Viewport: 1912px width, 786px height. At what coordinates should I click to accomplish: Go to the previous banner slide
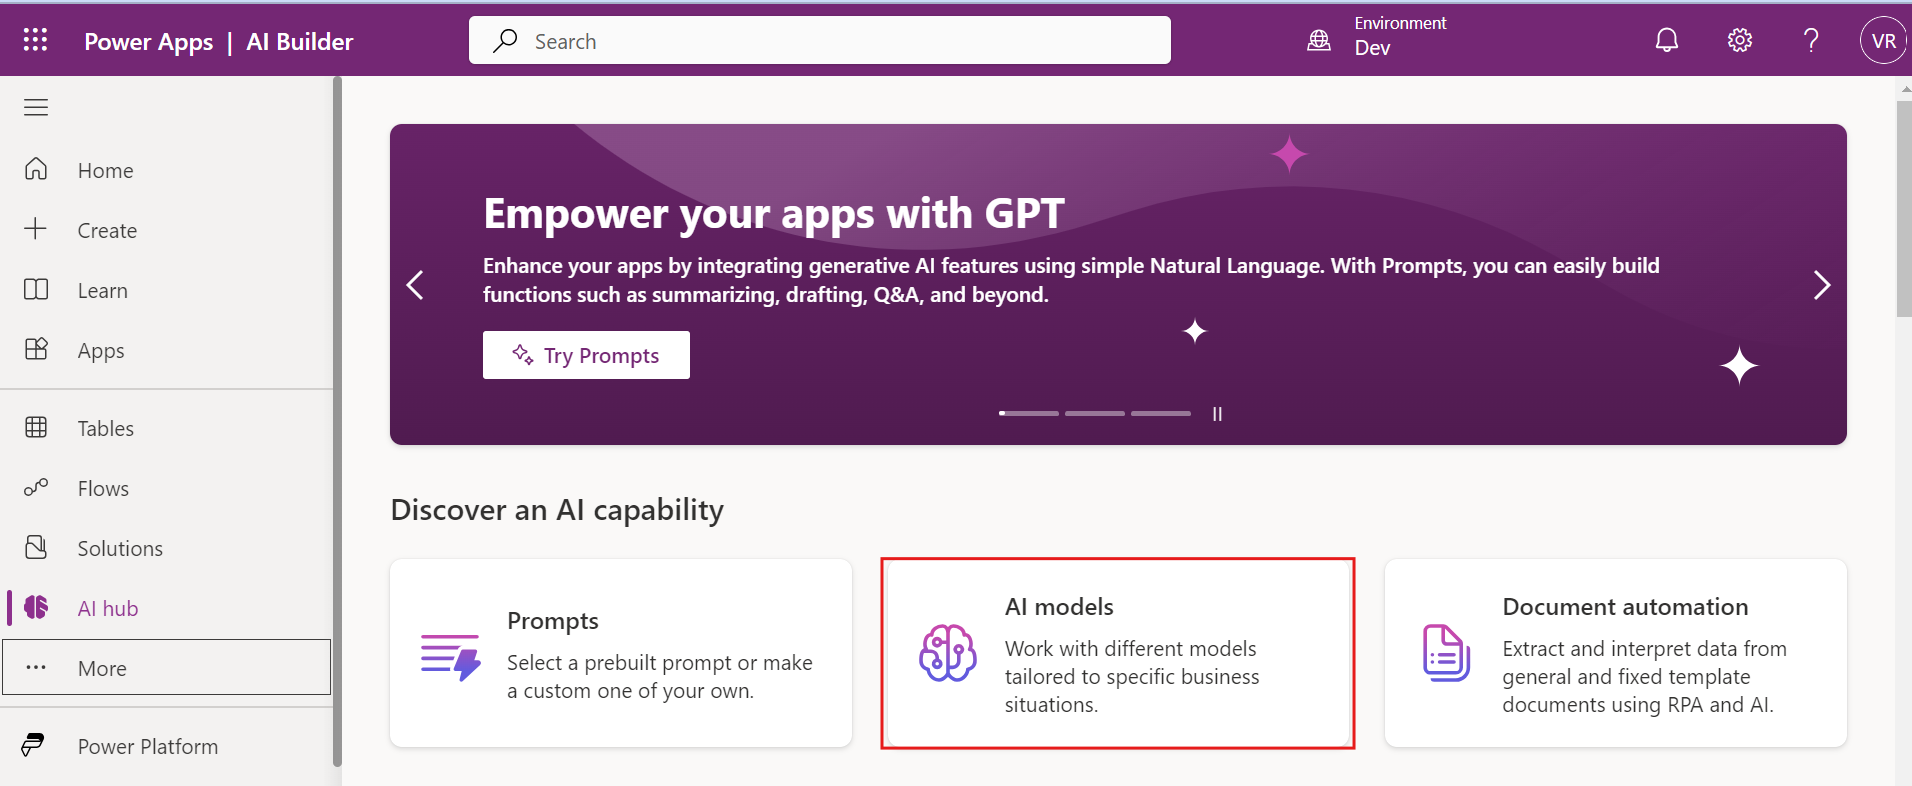click(415, 286)
